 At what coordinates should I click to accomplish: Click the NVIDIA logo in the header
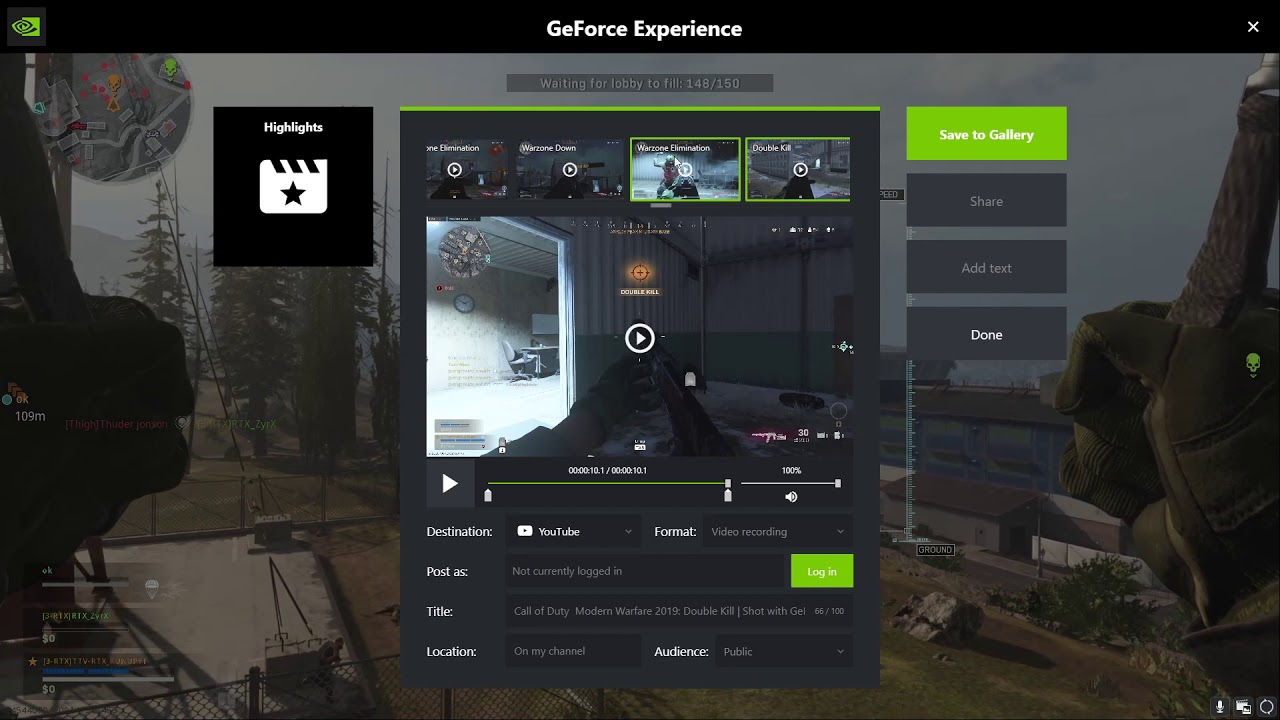(25, 27)
